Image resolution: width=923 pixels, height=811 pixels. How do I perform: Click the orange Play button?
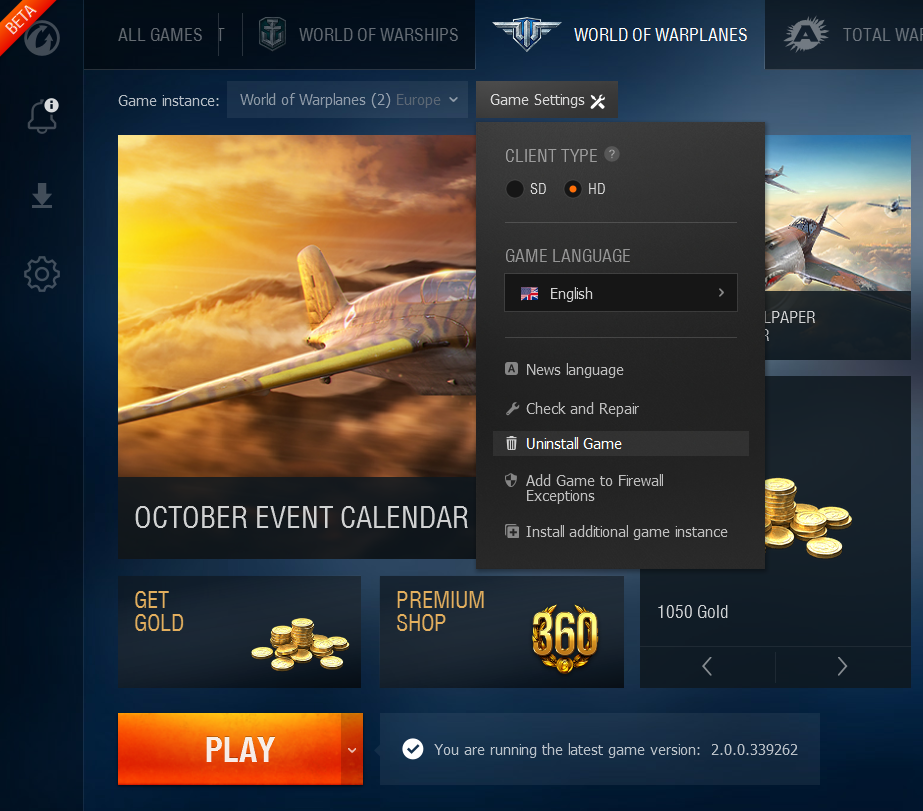pyautogui.click(x=230, y=749)
